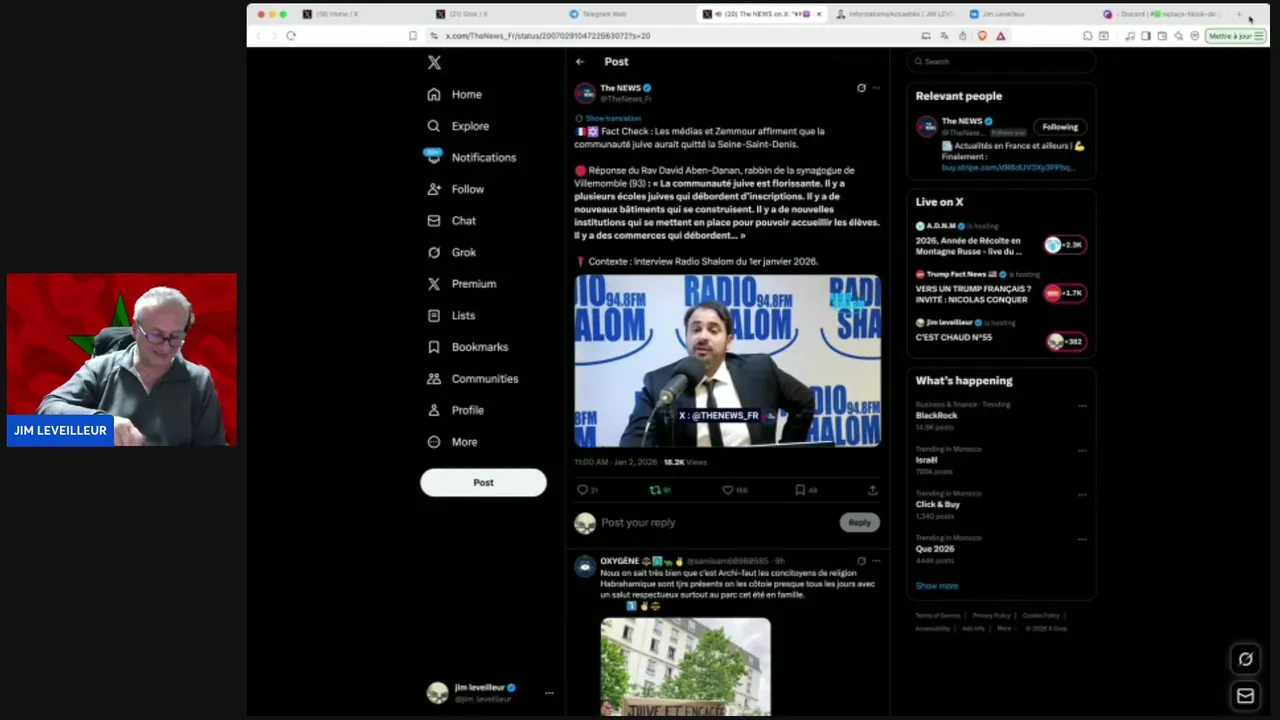Image resolution: width=1280 pixels, height=720 pixels.
Task: Open Home in the X sidebar
Action: tap(455, 94)
